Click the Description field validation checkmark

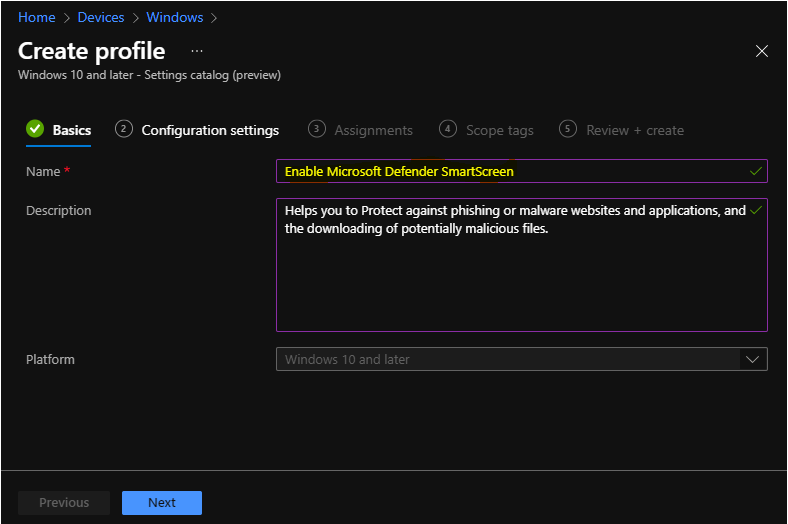point(755,210)
